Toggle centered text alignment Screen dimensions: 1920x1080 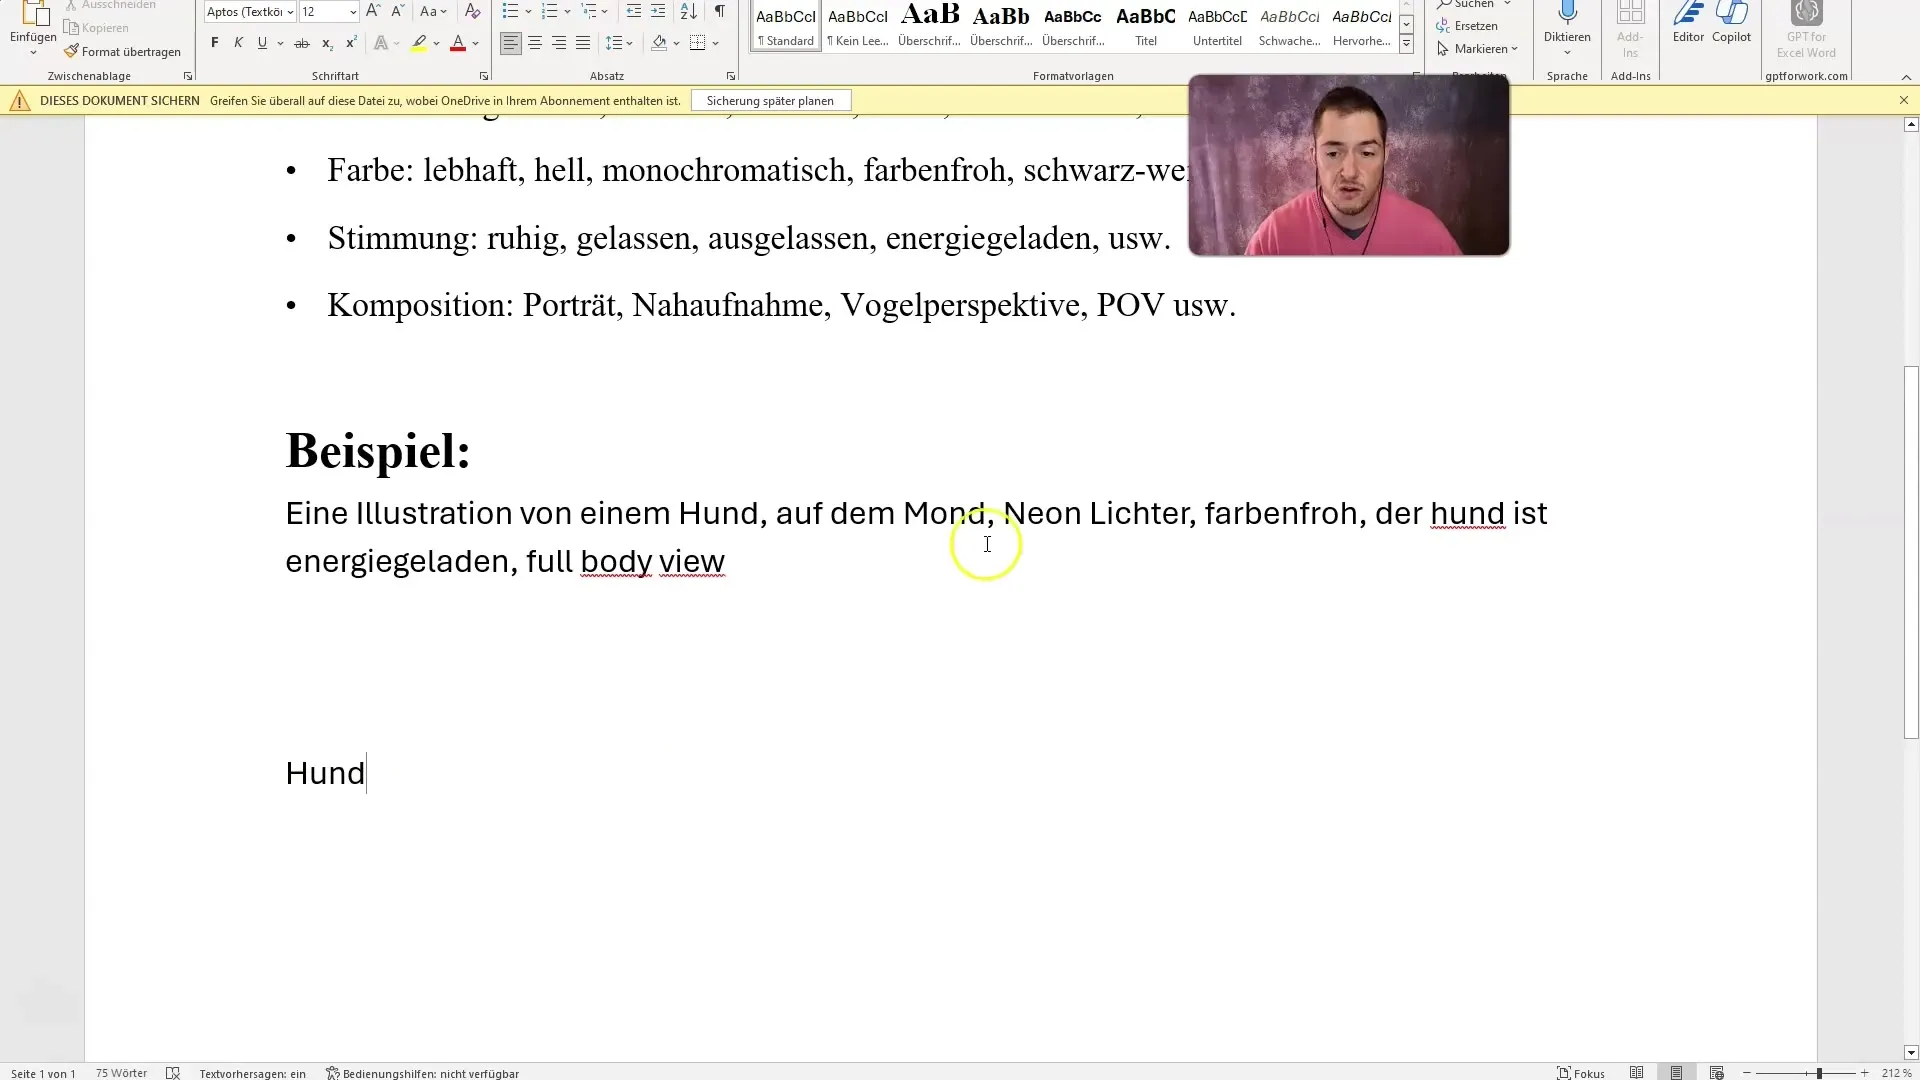[535, 43]
